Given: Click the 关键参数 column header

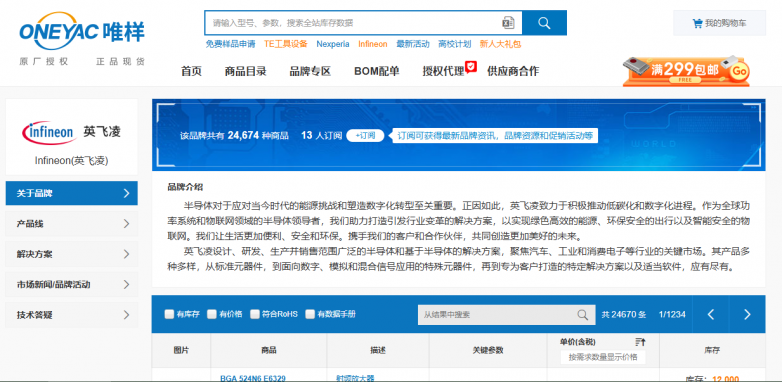Looking at the screenshot, I should [488, 350].
